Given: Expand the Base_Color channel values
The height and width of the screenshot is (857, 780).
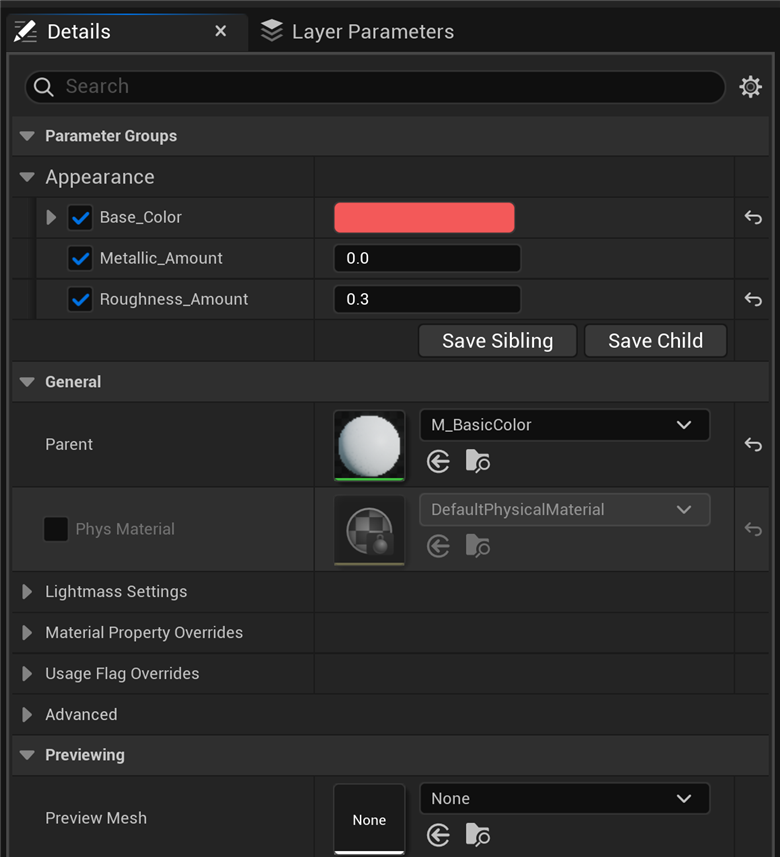Looking at the screenshot, I should (x=51, y=218).
